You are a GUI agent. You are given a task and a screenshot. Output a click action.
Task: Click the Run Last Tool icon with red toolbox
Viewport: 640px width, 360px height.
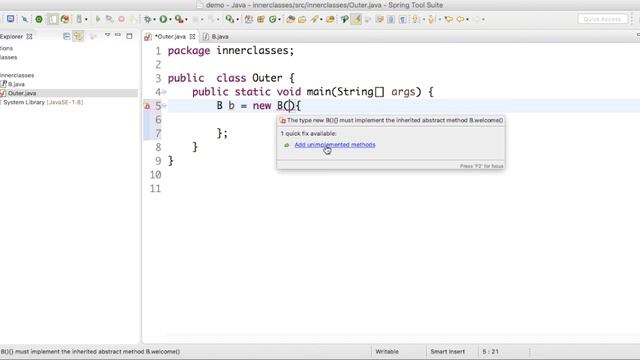(x=178, y=19)
